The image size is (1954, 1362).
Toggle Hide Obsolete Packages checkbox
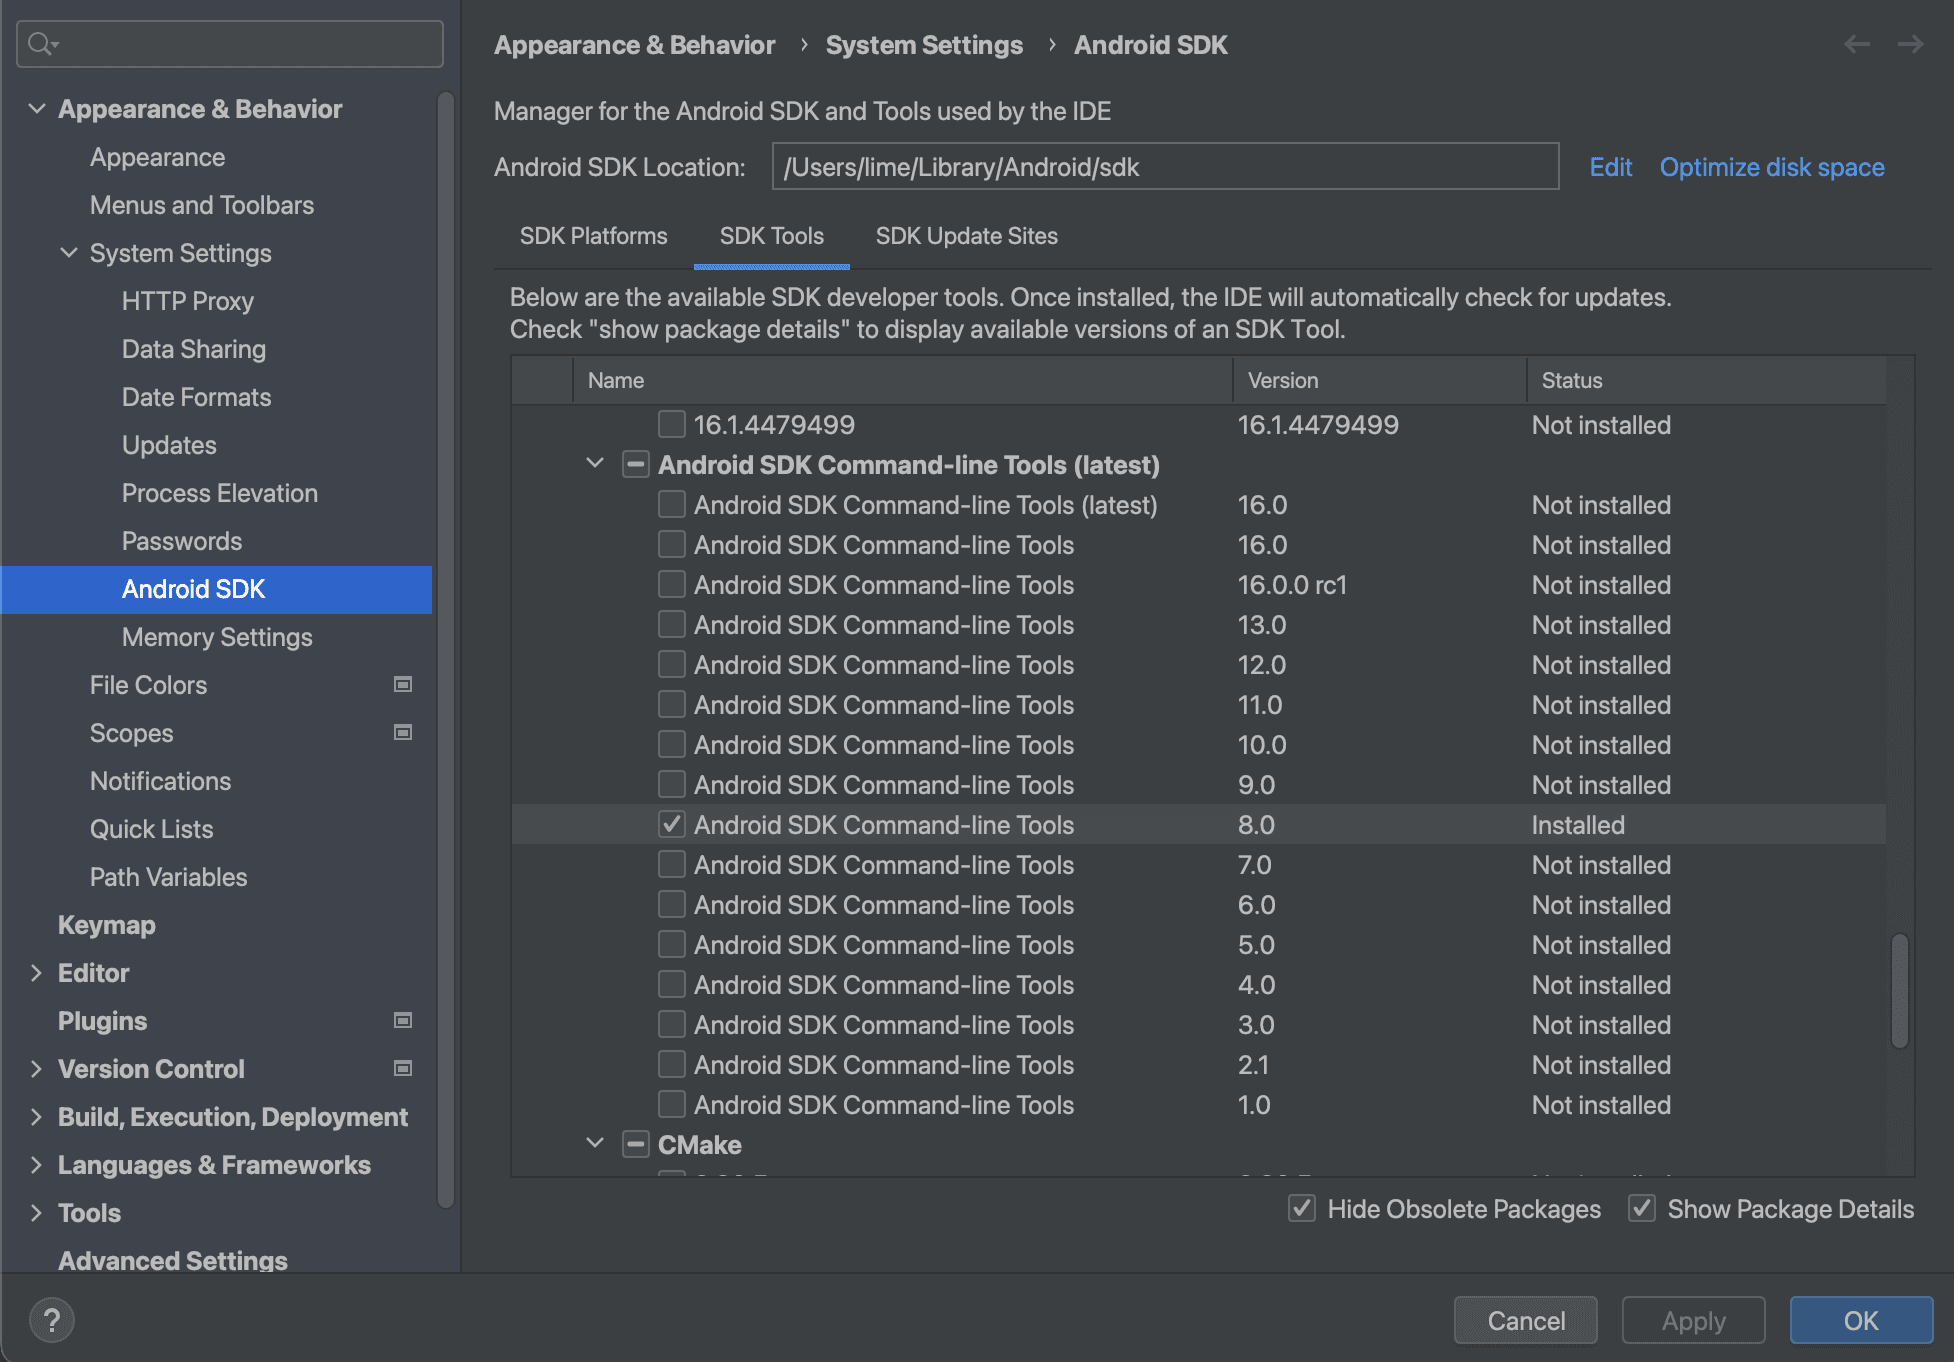tap(1302, 1208)
